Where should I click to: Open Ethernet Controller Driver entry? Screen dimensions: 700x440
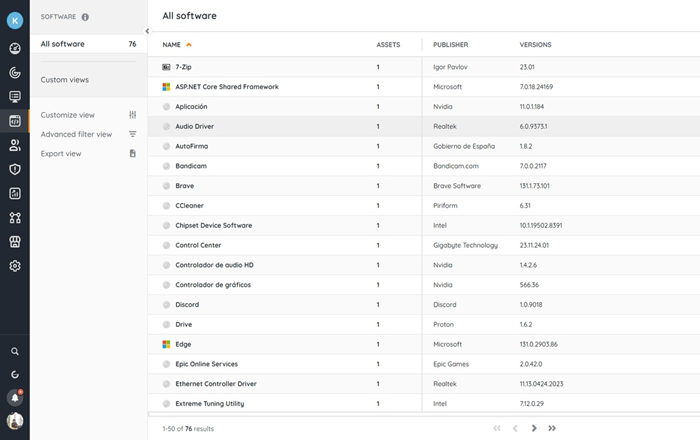pyautogui.click(x=216, y=384)
